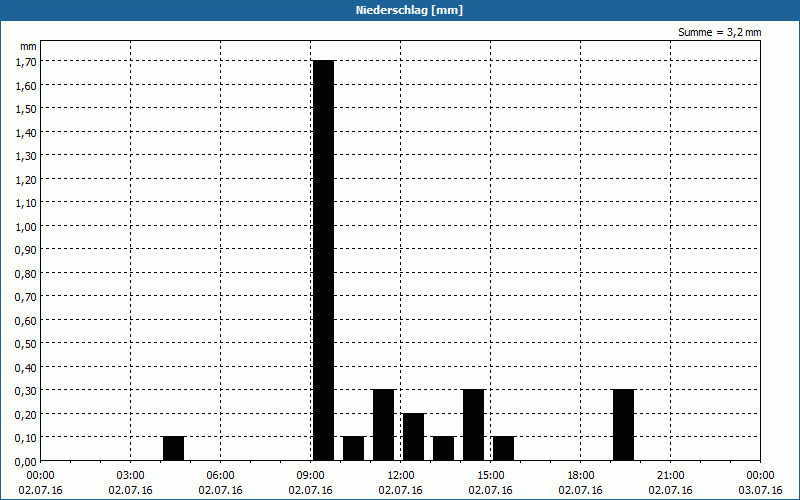Click the 1,30 y-axis label

tap(26, 156)
